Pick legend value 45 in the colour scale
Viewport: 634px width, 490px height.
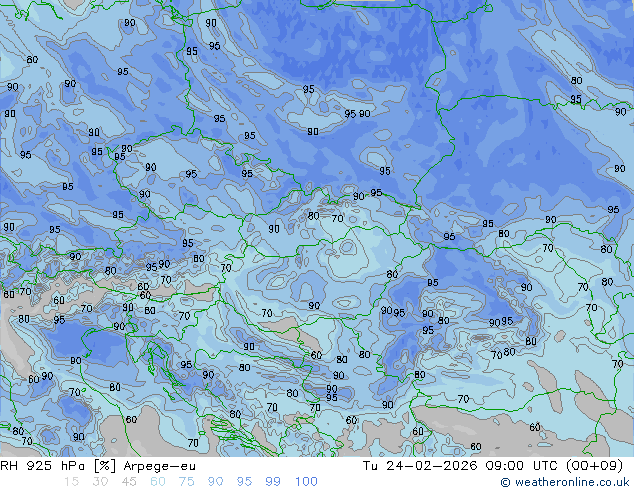point(129,482)
